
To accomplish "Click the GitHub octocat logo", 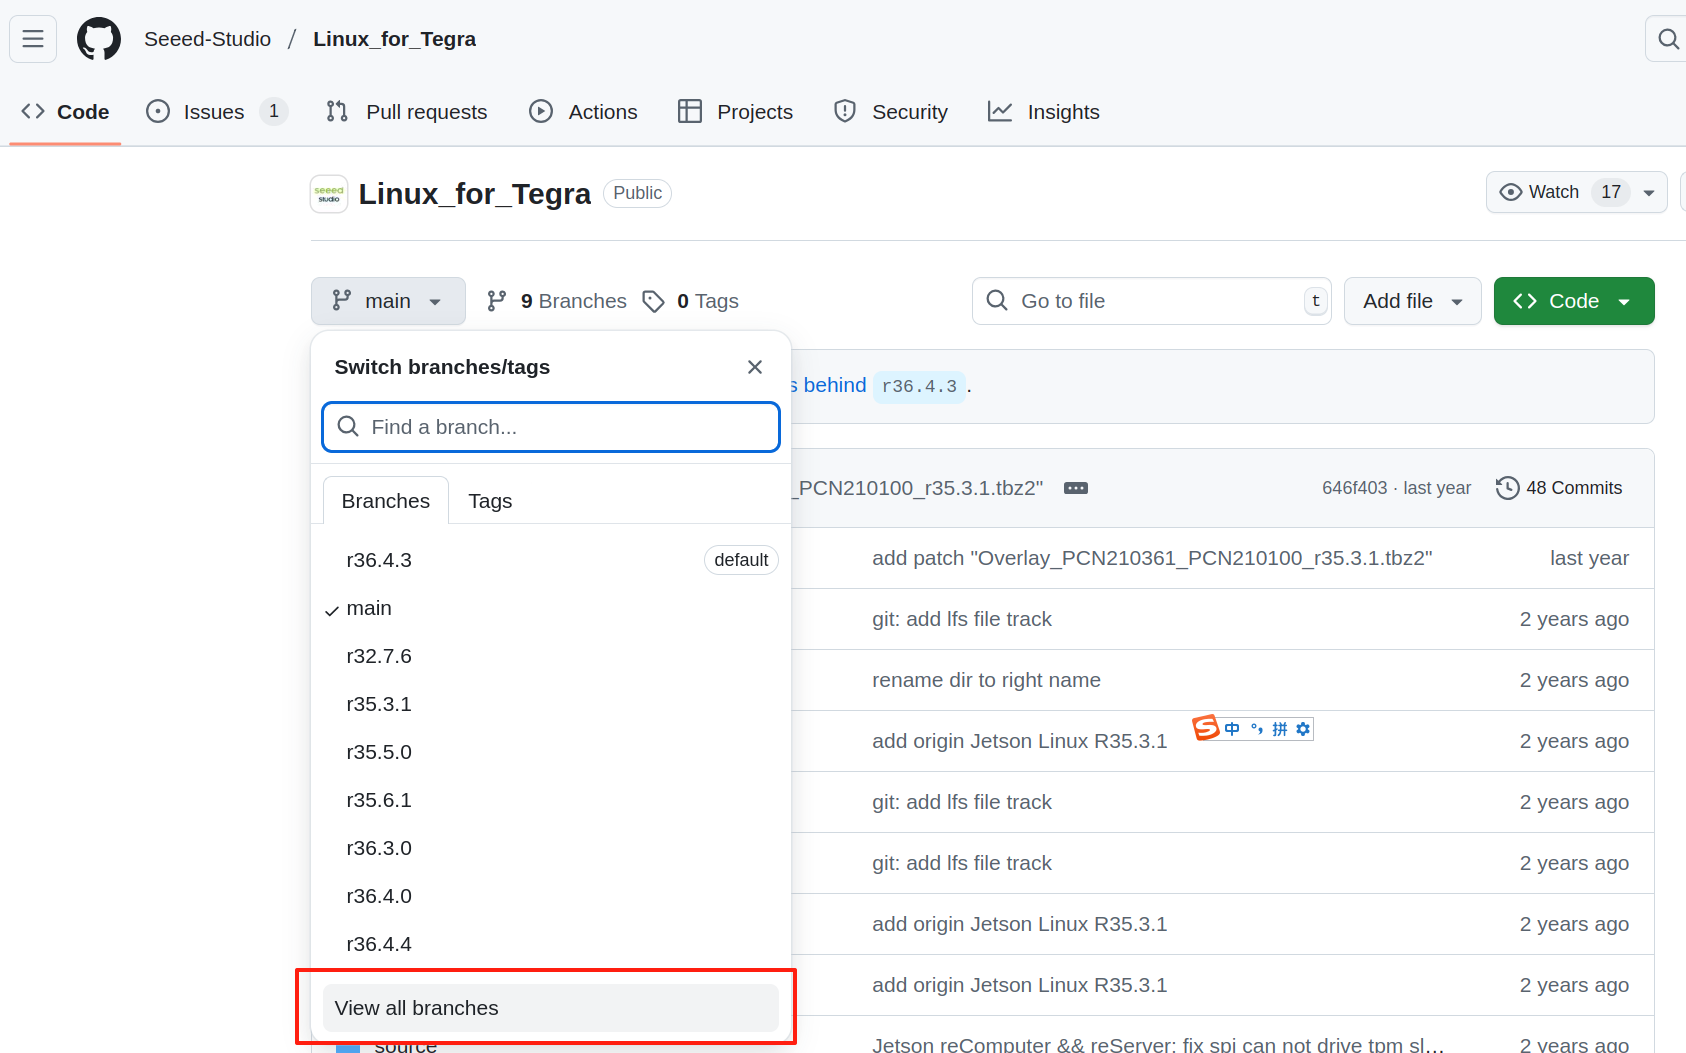I will click(x=99, y=39).
